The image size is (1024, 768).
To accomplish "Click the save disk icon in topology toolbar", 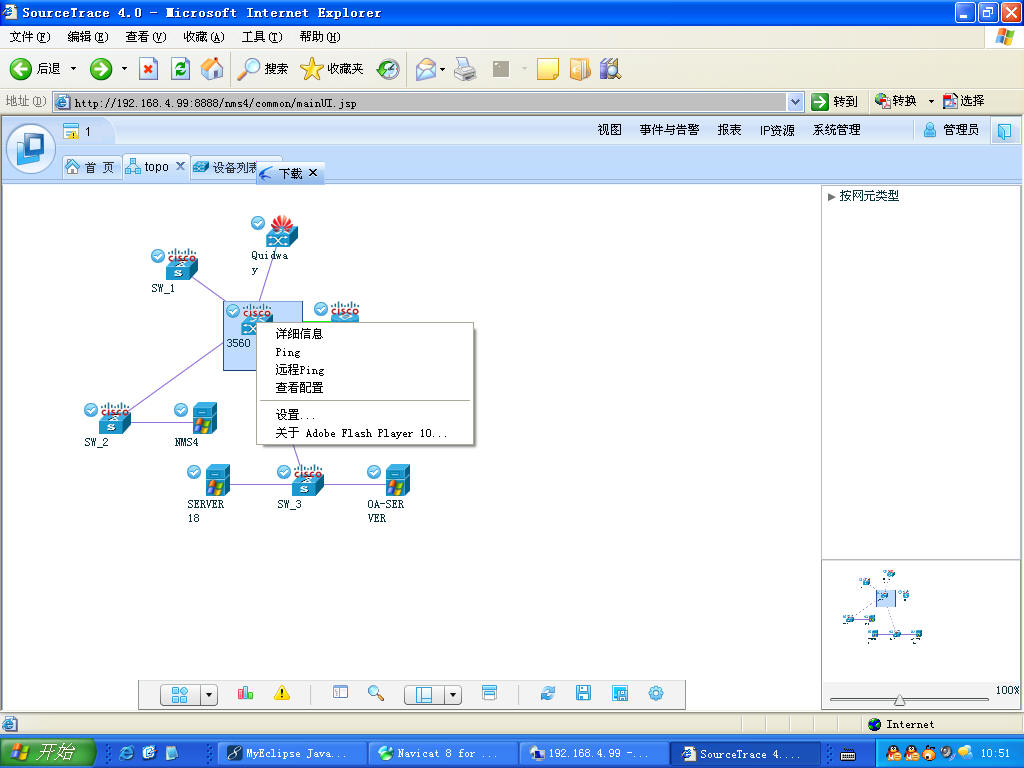I will click(583, 693).
